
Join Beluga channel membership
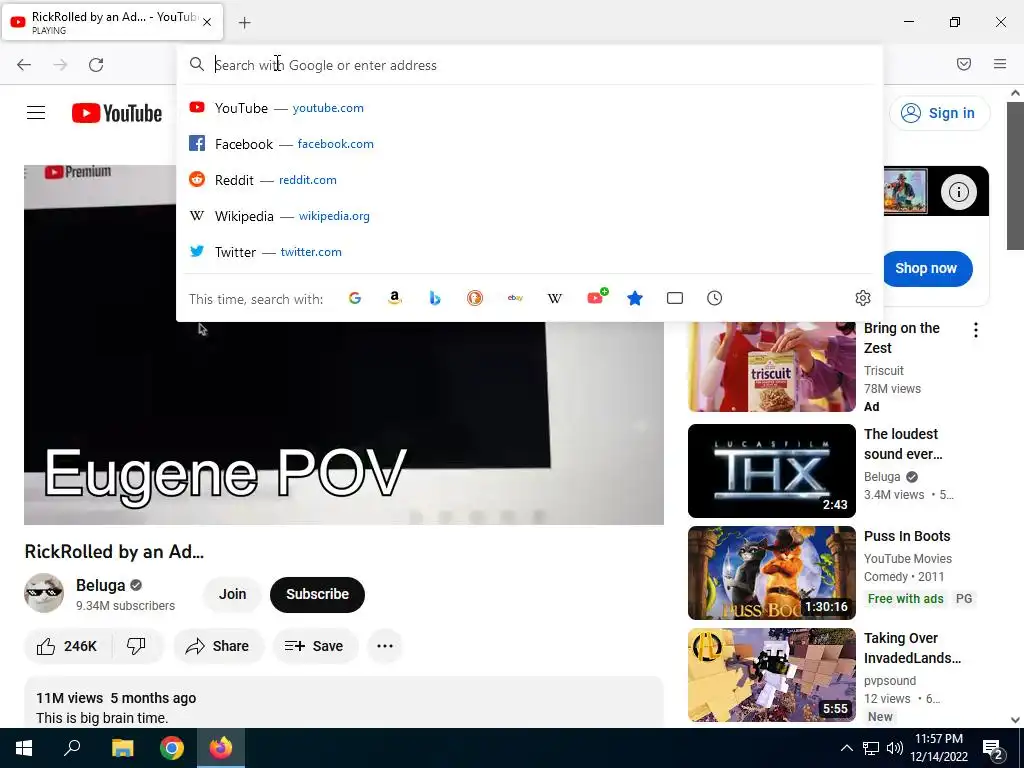coord(232,594)
